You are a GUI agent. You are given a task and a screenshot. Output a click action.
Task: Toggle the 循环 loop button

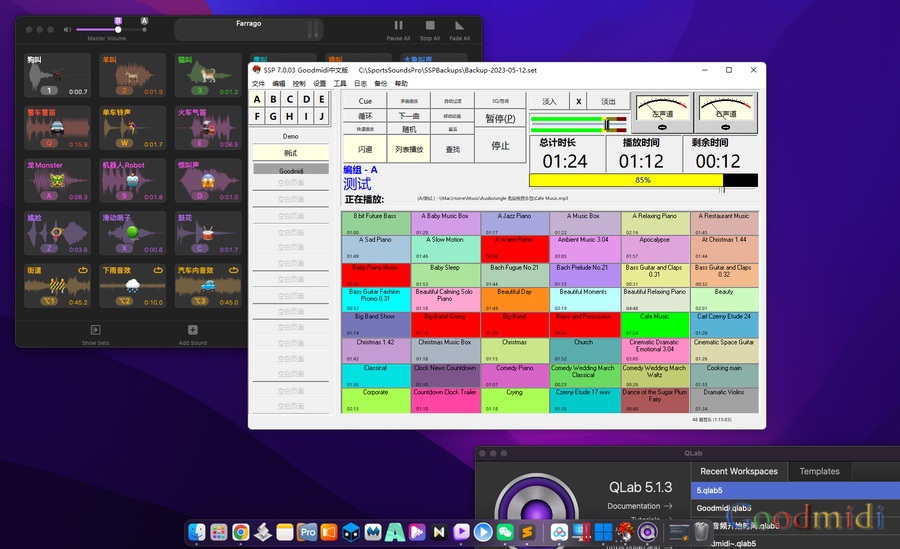364,115
